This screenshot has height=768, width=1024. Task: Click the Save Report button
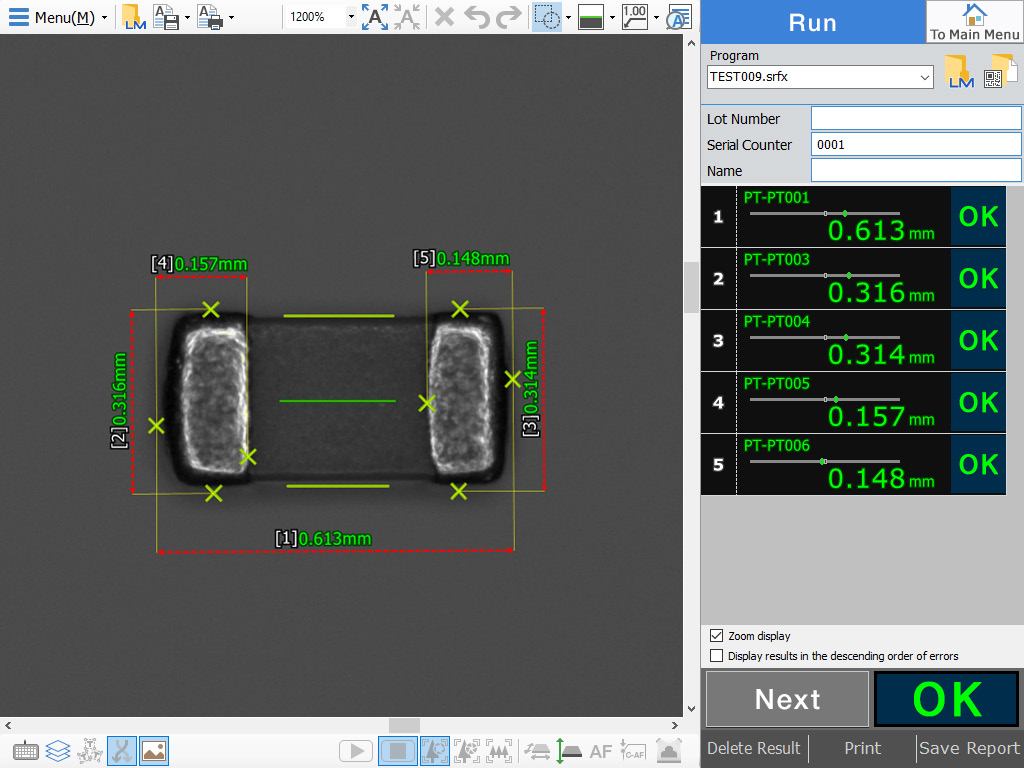[969, 748]
